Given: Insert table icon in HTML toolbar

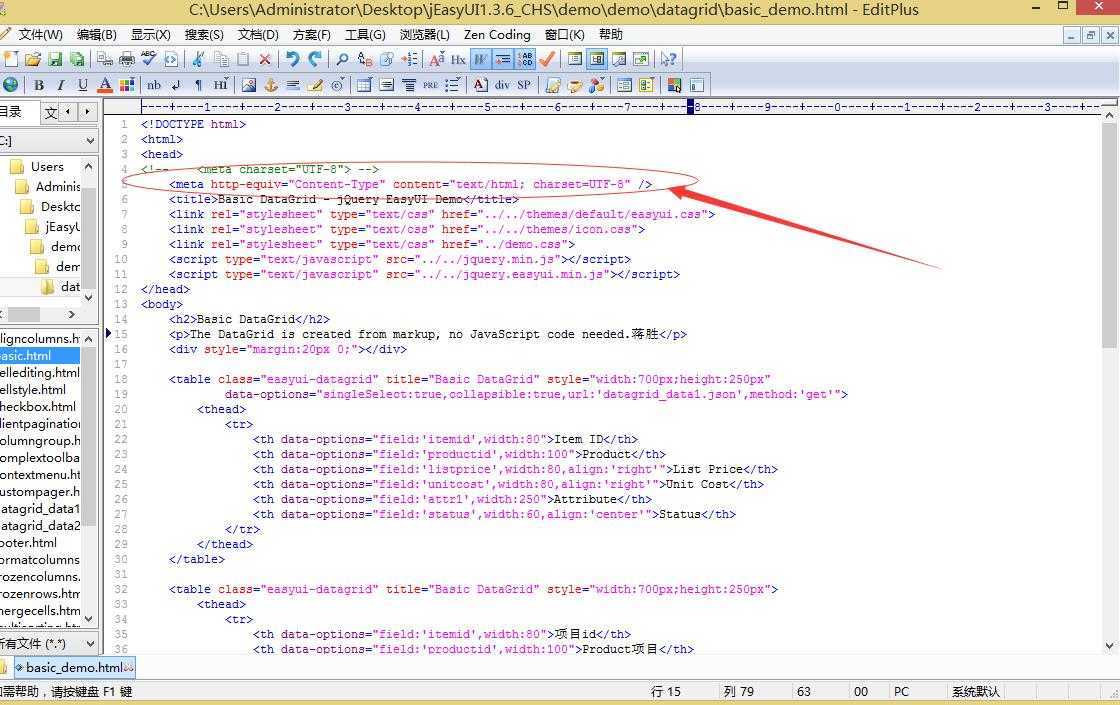Looking at the screenshot, I should coord(364,85).
